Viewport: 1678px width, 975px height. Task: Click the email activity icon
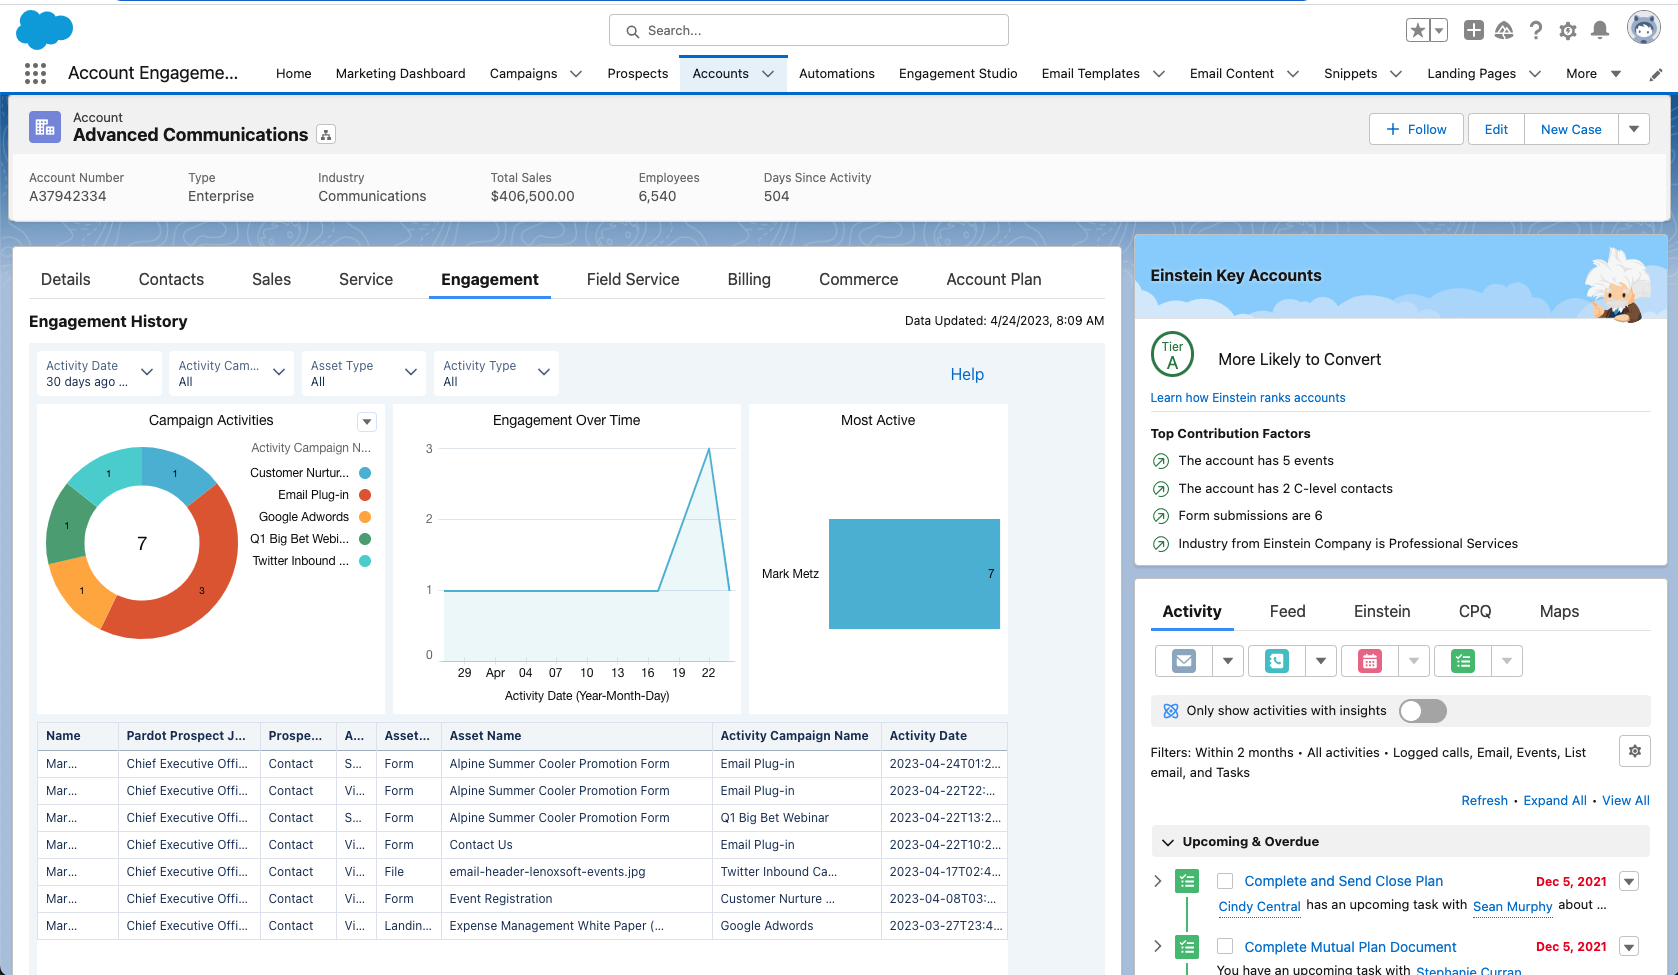click(x=1184, y=661)
